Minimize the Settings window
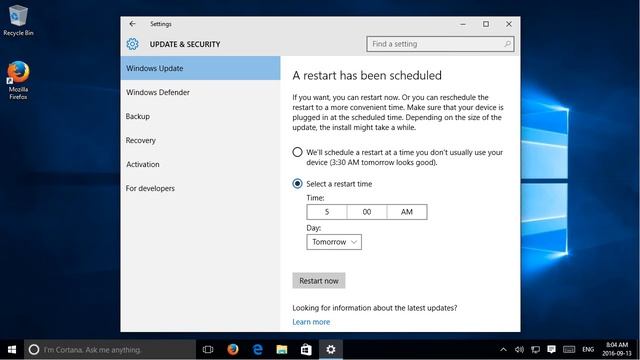 463,24
